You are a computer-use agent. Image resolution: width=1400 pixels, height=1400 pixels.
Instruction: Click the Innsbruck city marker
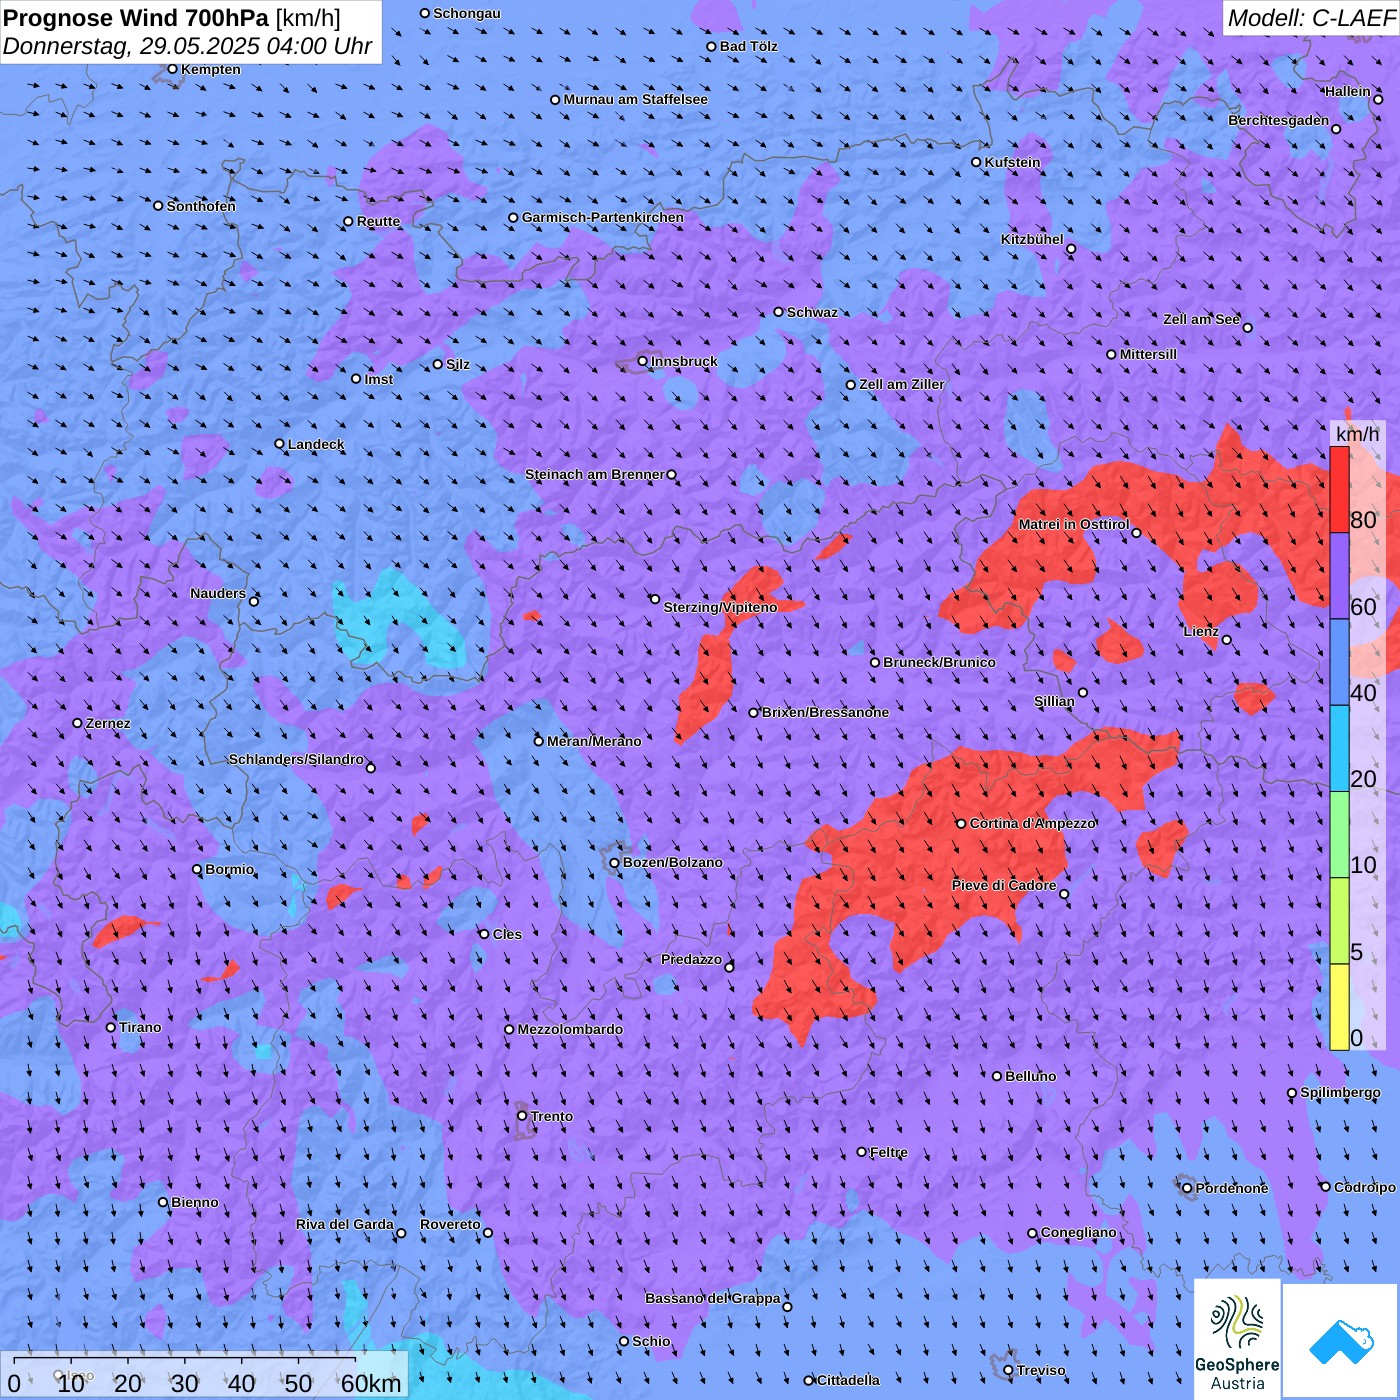(x=643, y=361)
